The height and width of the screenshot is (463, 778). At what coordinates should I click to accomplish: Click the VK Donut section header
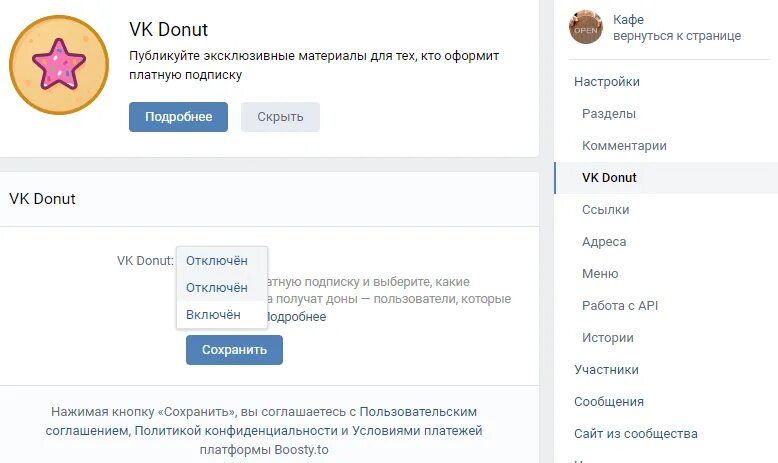click(x=42, y=199)
